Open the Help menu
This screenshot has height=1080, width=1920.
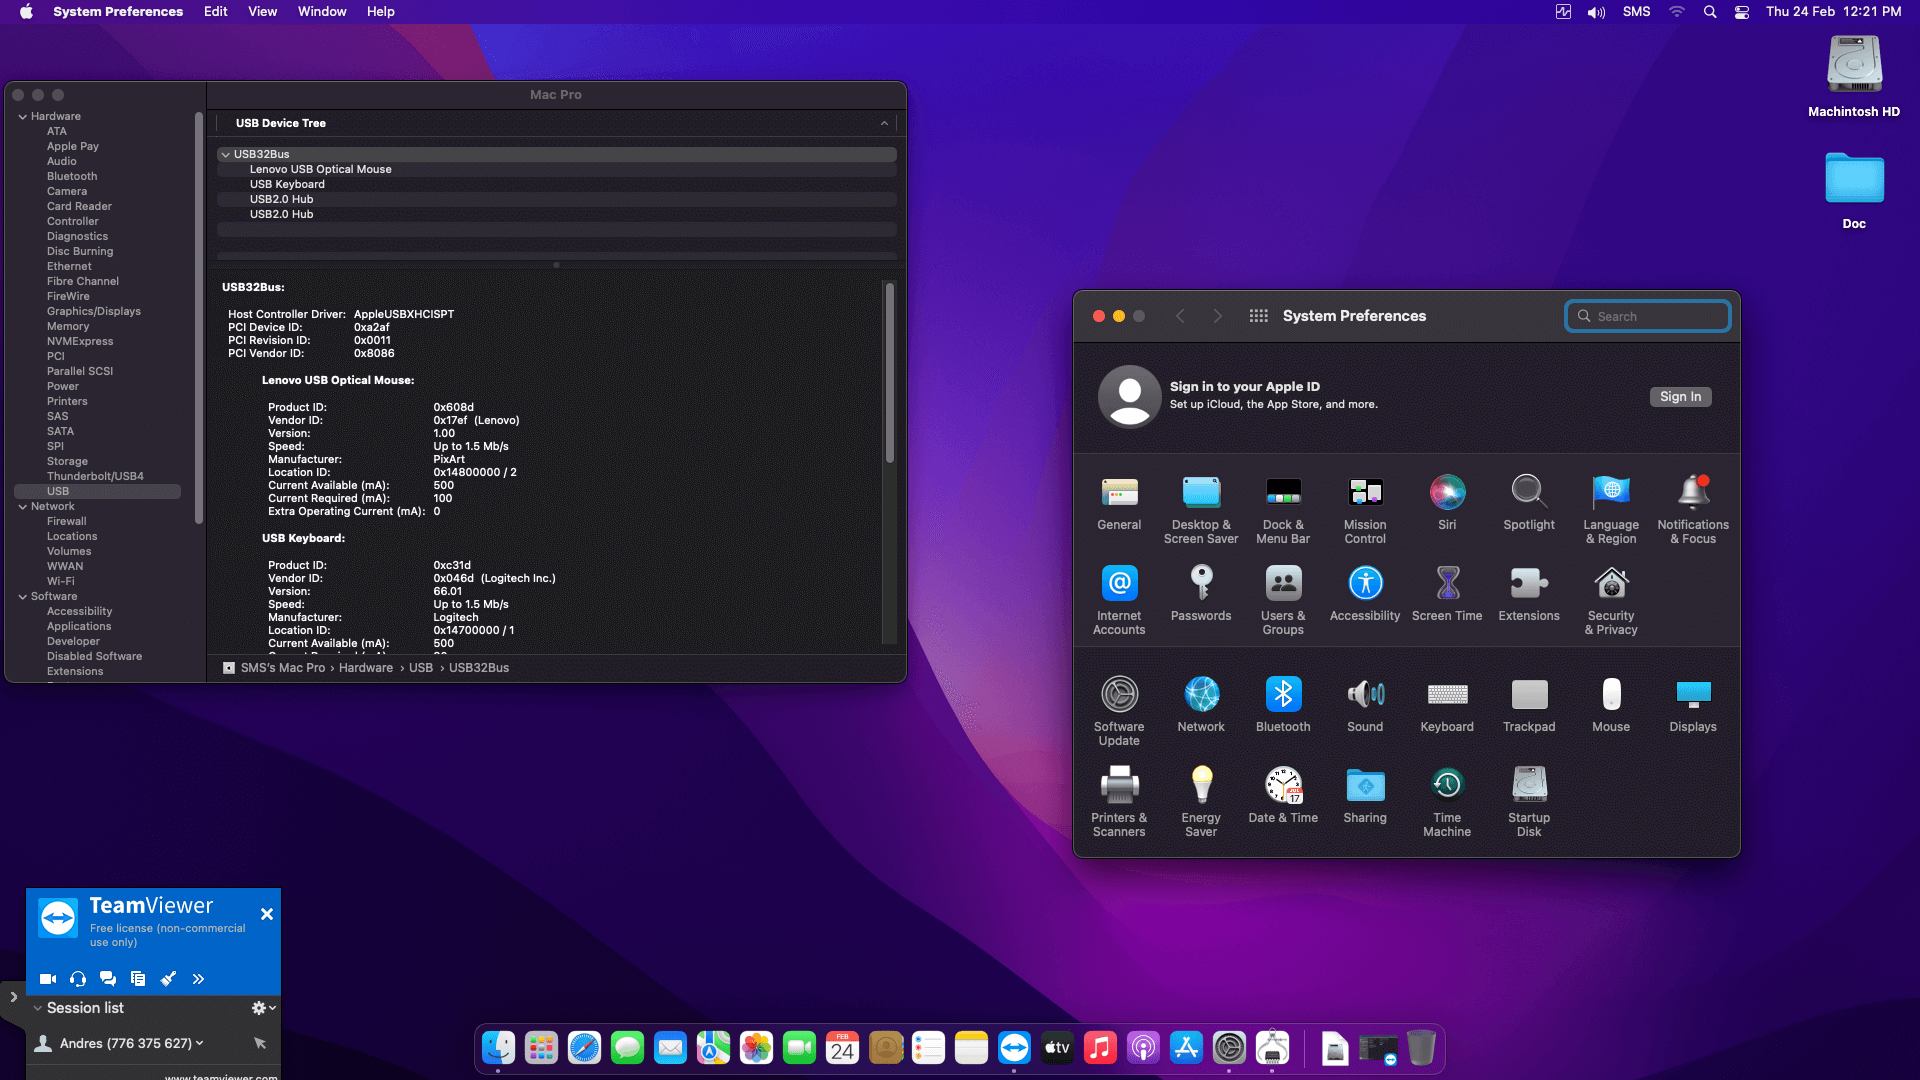coord(380,12)
